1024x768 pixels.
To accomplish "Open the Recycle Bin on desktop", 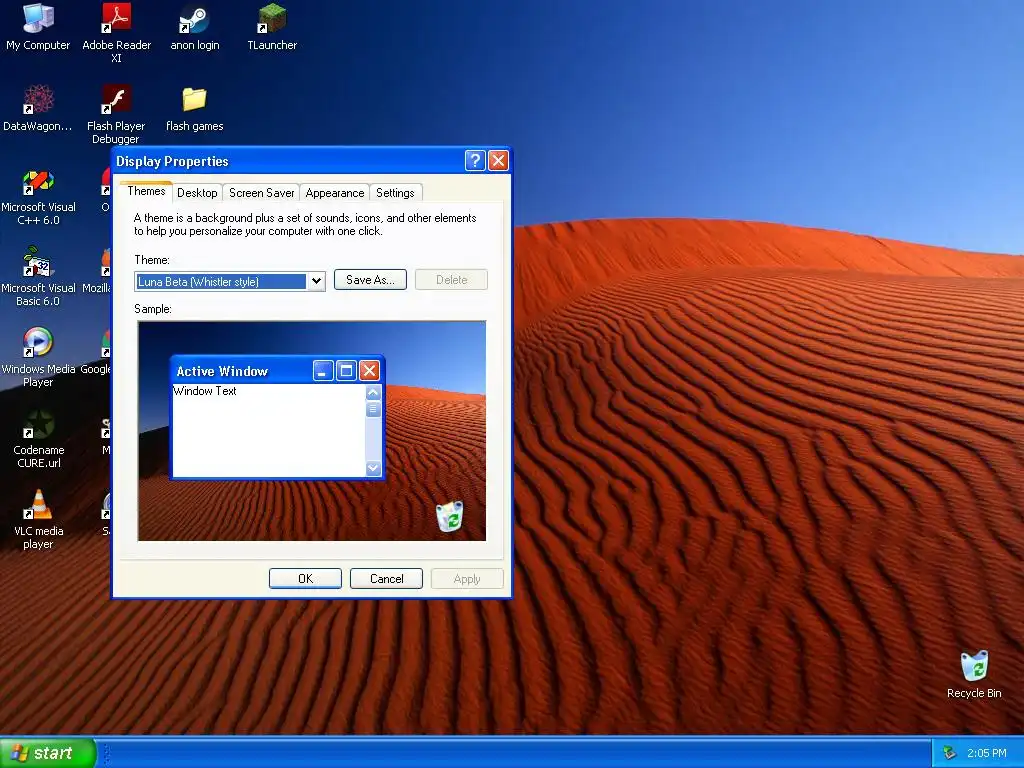I will tap(974, 675).
